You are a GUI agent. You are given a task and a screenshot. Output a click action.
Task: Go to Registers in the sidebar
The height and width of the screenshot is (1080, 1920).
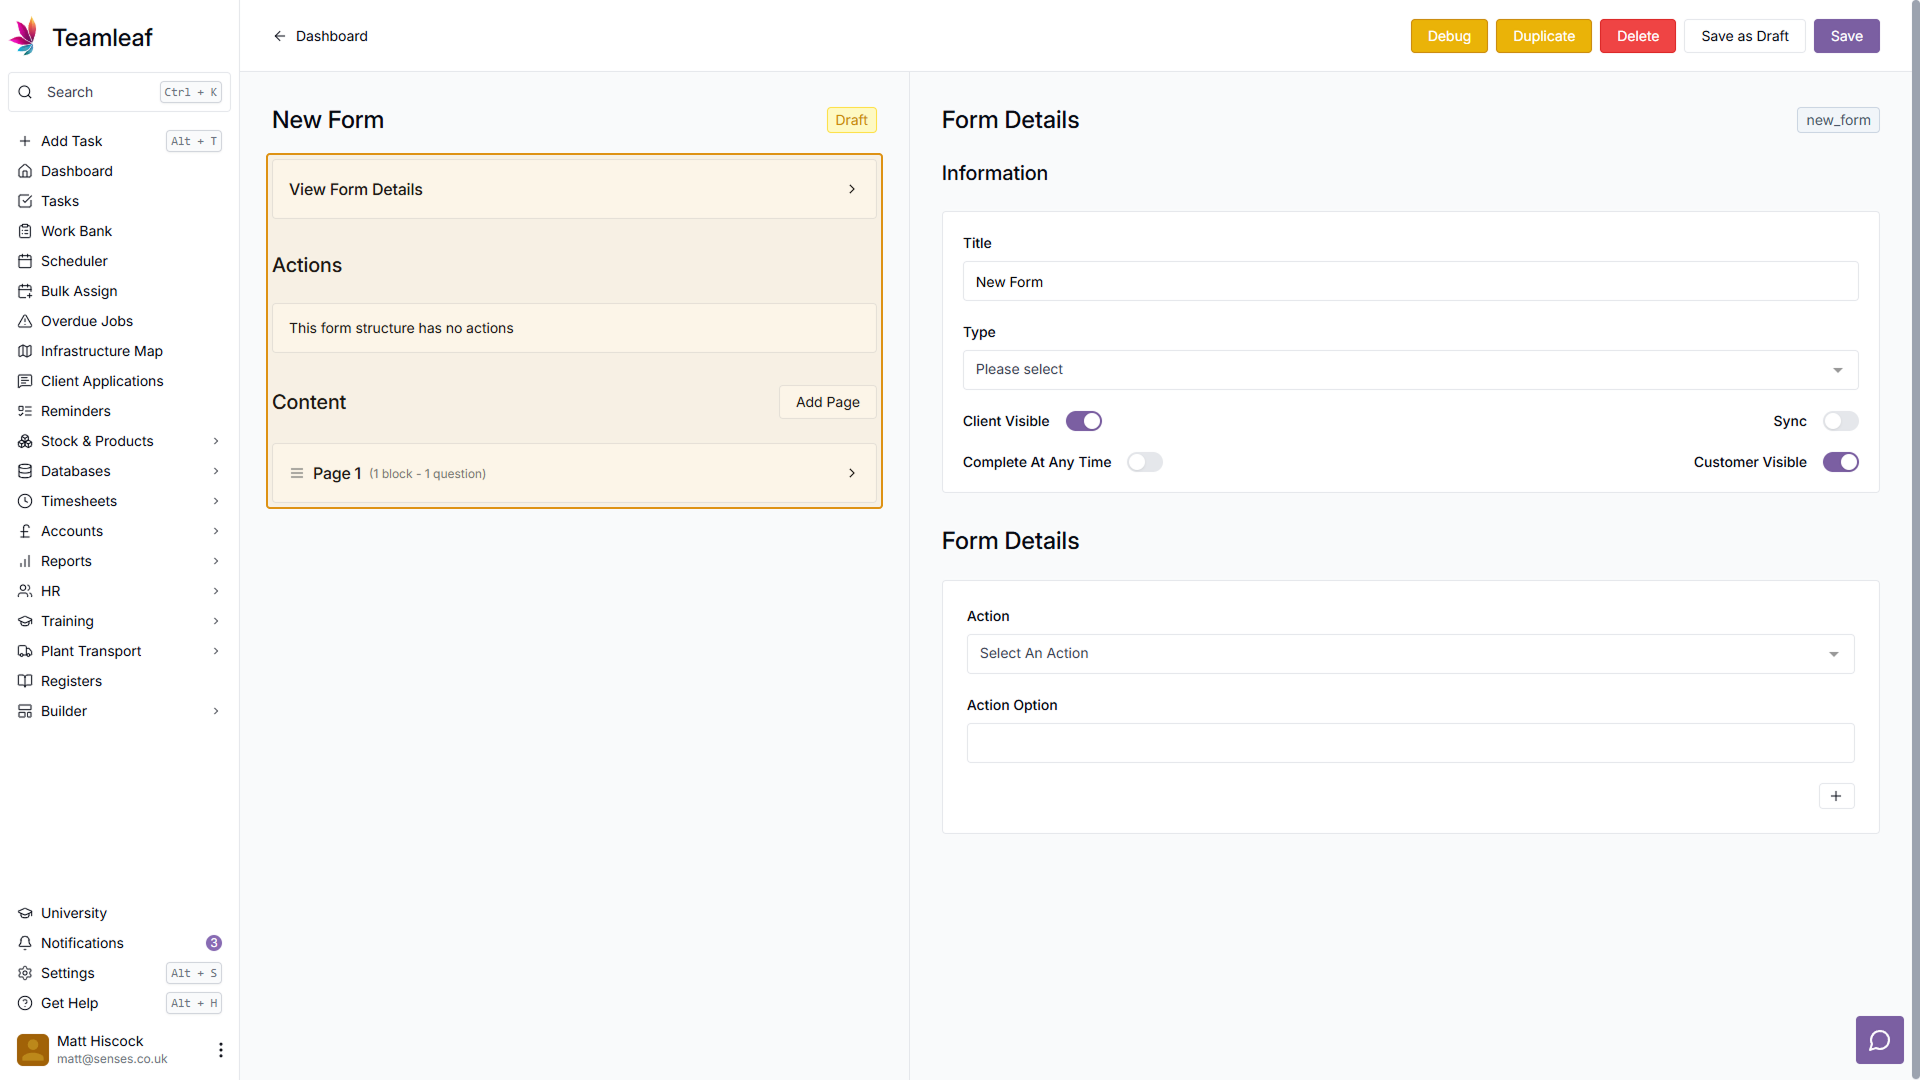click(x=71, y=681)
